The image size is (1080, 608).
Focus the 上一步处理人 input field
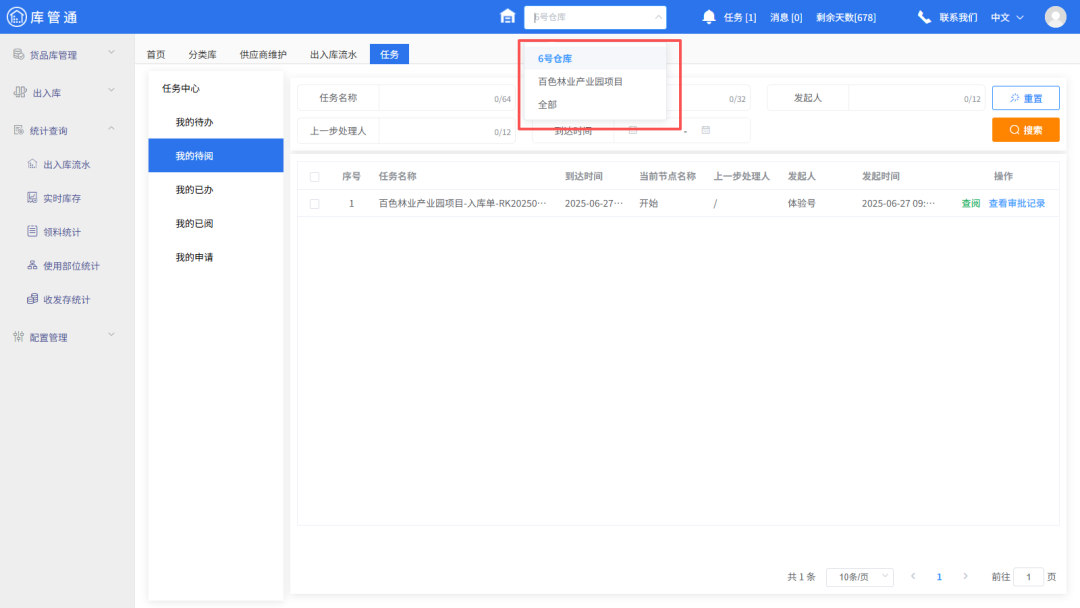coord(447,131)
